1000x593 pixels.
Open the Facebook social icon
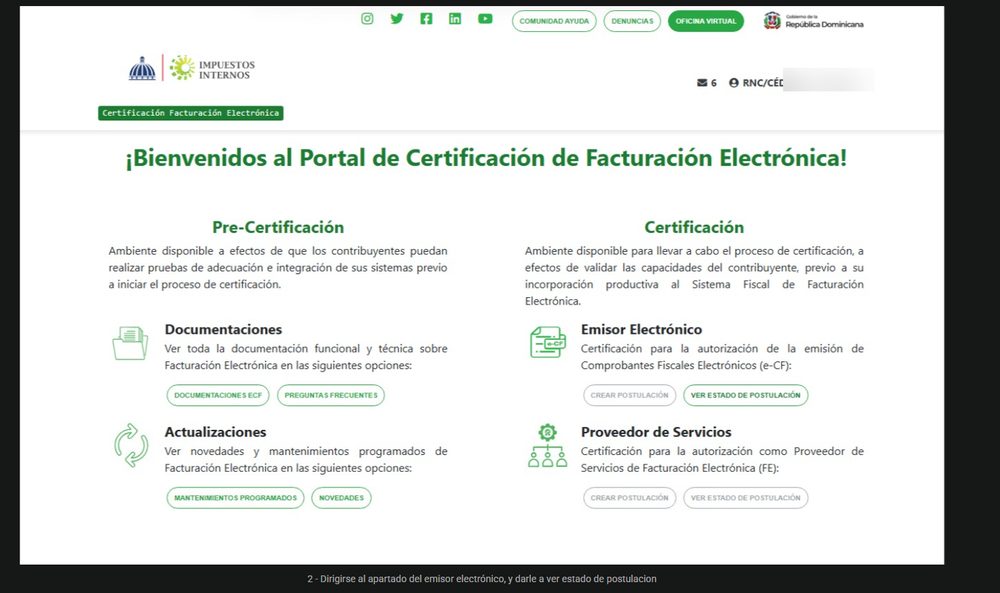point(426,18)
